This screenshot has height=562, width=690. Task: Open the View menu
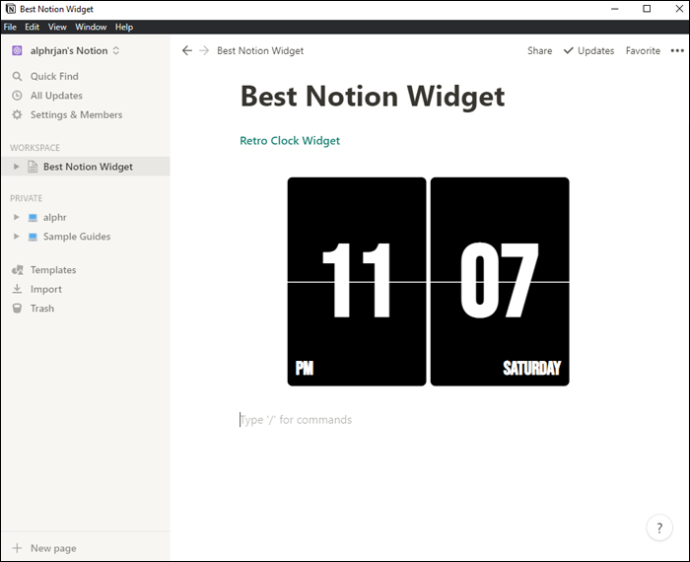click(57, 27)
